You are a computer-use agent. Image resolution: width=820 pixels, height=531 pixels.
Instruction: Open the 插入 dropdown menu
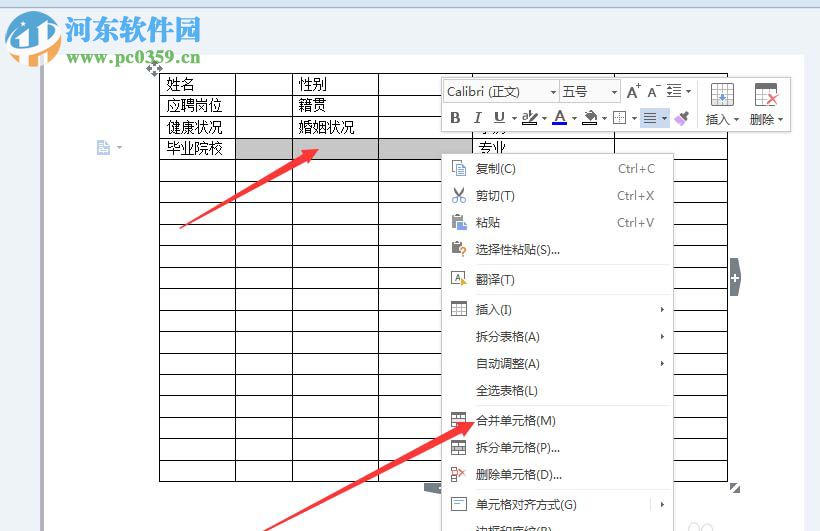[722, 120]
